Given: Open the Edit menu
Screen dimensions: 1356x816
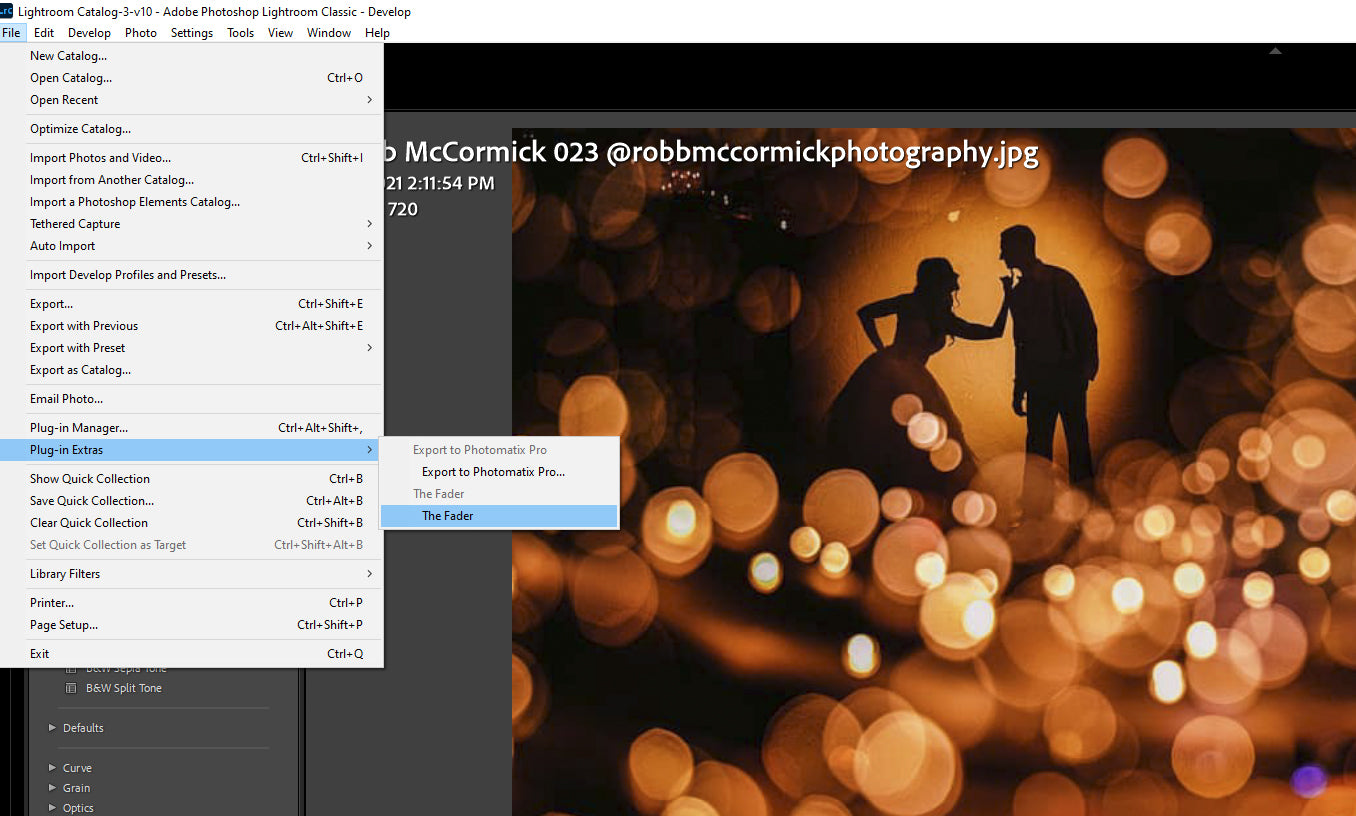Looking at the screenshot, I should [44, 33].
